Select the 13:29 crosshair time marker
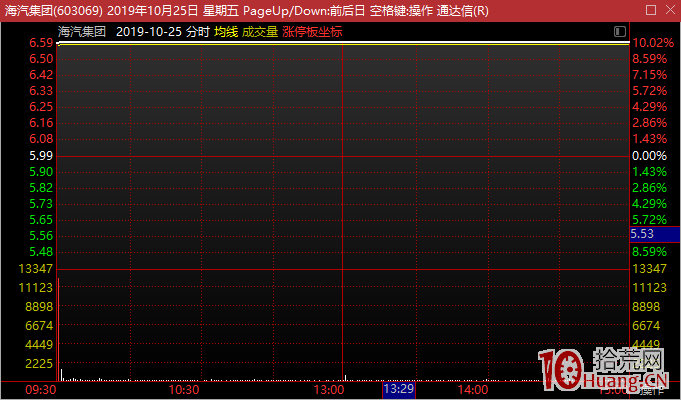This screenshot has width=681, height=400. point(399,389)
